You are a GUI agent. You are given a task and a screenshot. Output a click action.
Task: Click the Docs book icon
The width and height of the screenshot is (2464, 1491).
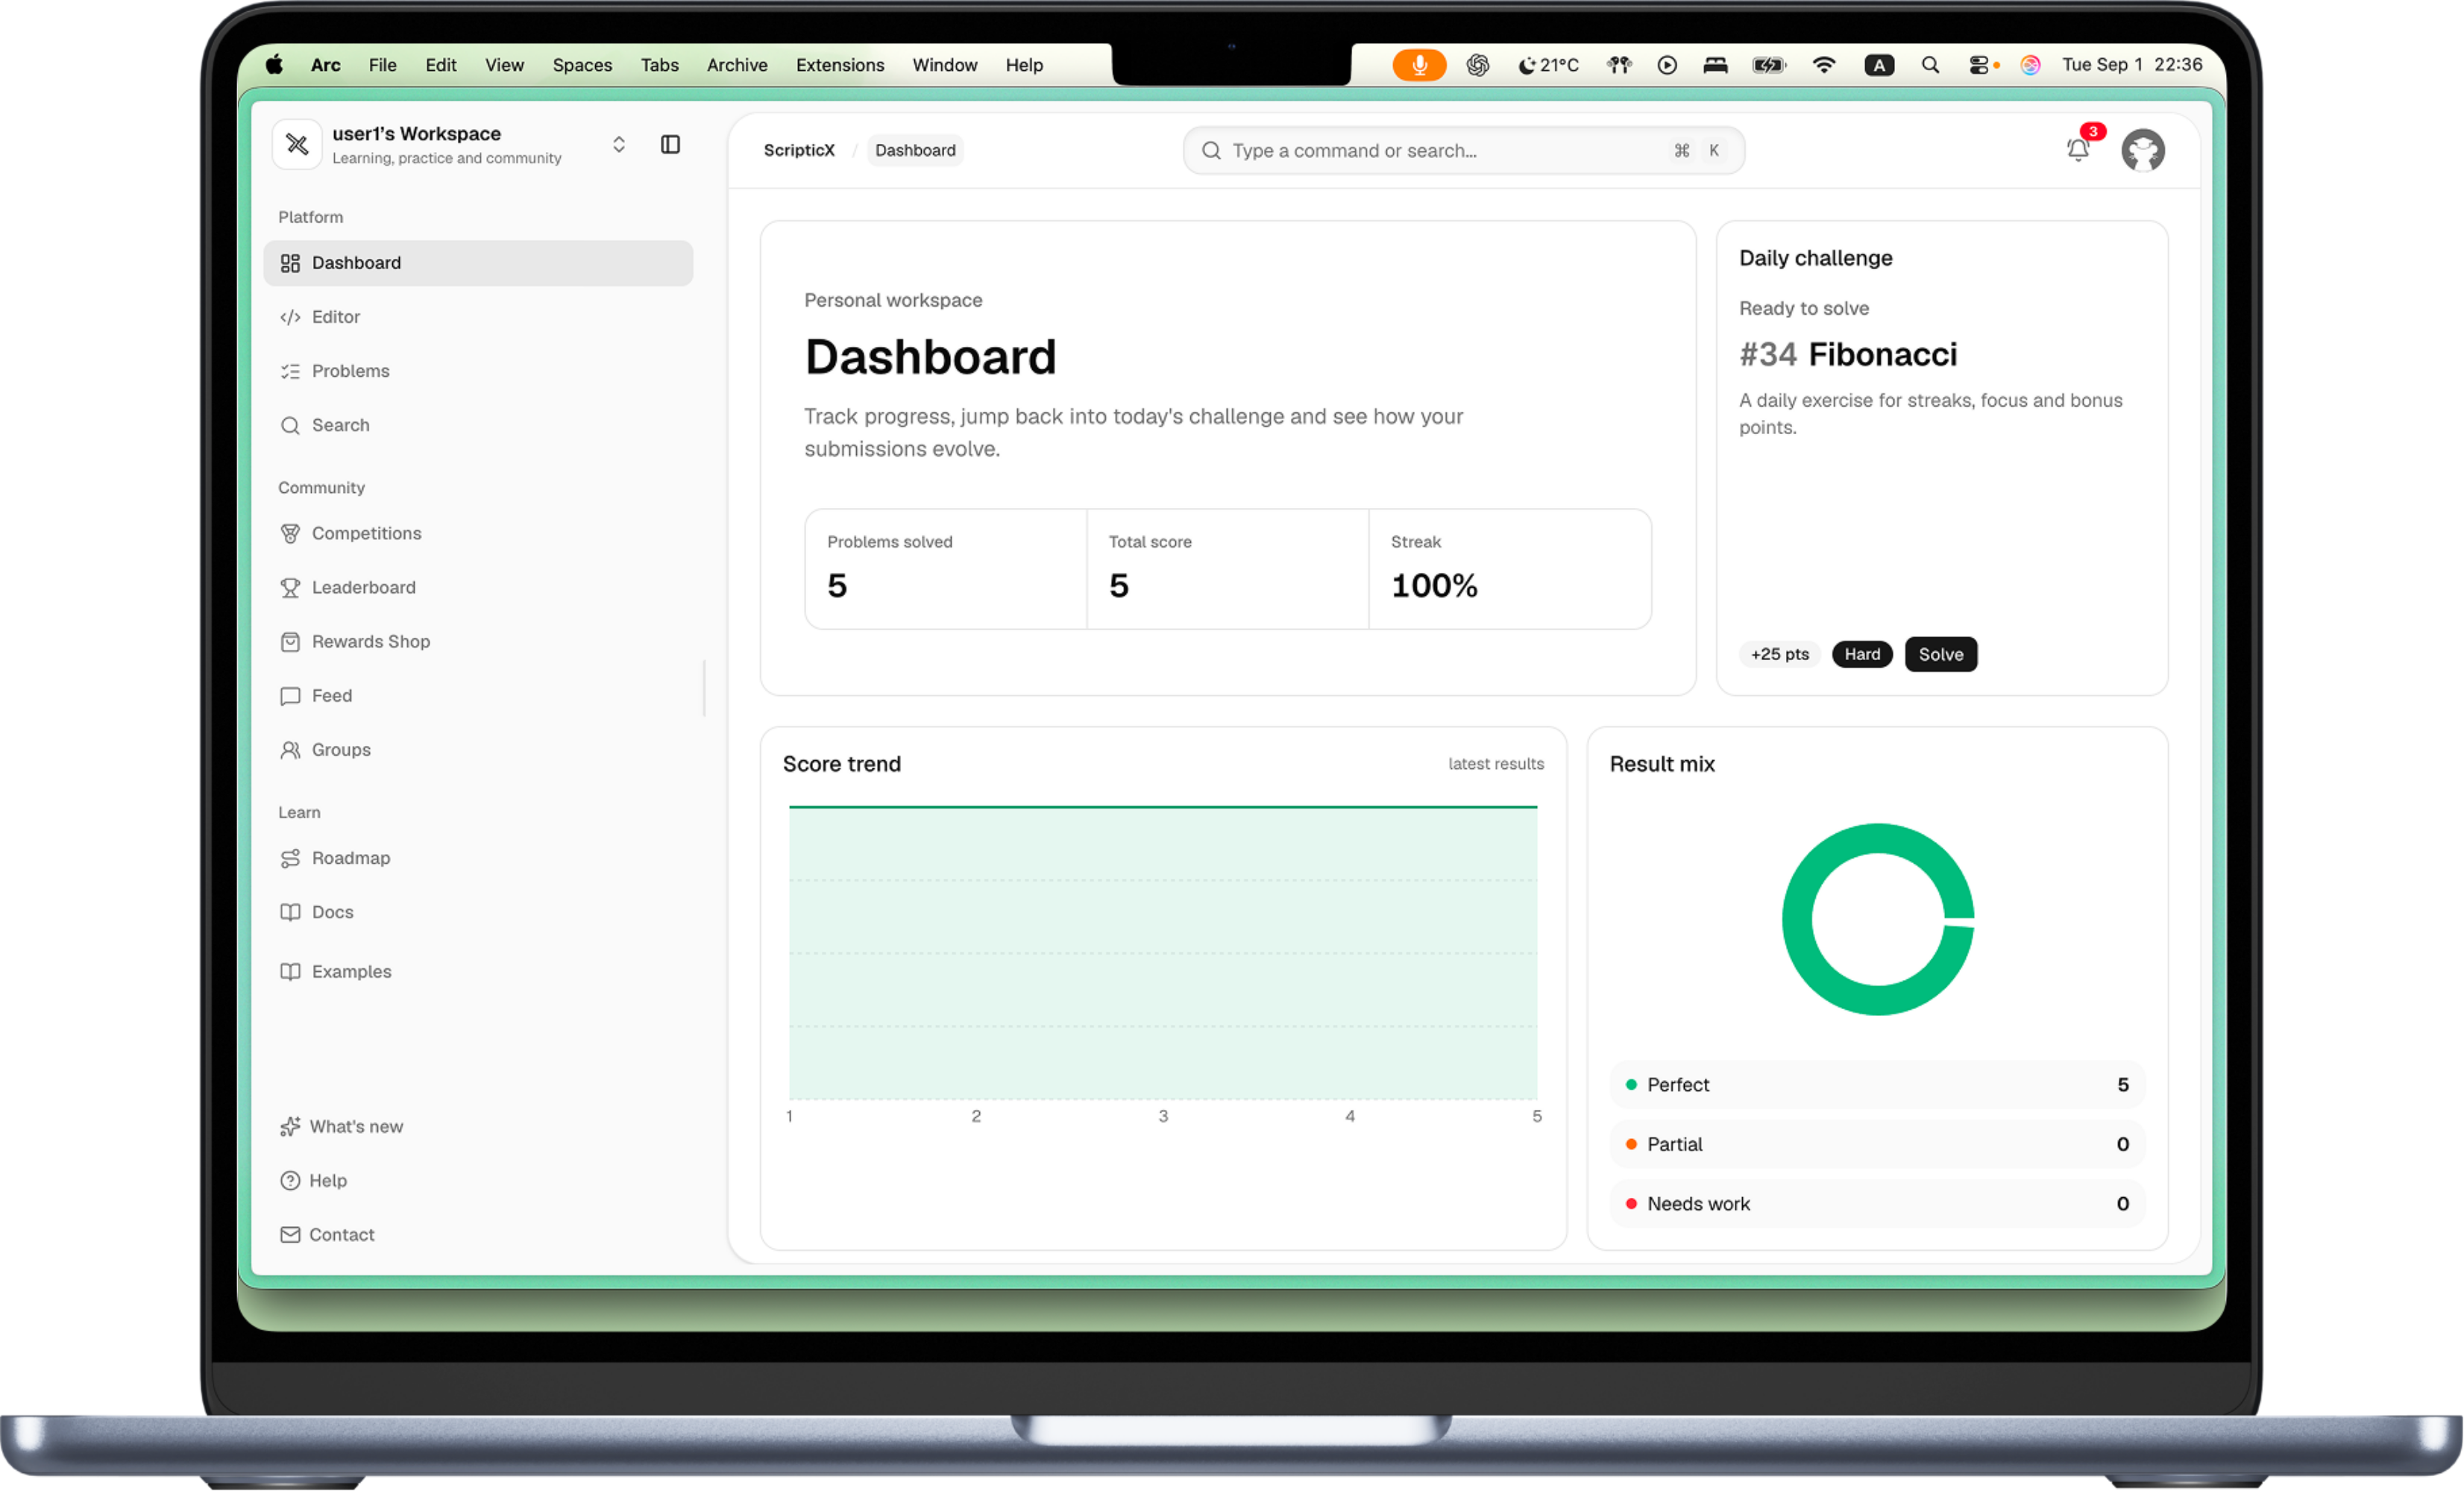(x=290, y=912)
